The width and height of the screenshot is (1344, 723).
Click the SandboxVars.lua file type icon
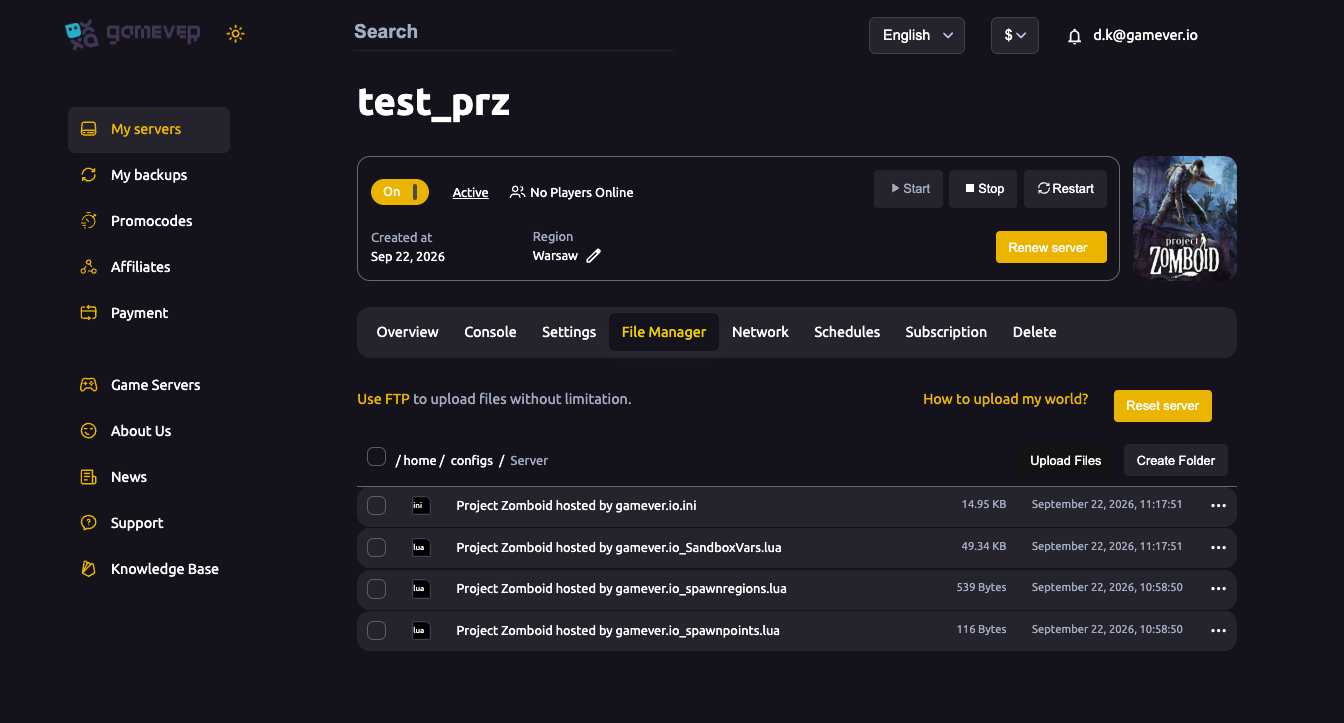421,548
